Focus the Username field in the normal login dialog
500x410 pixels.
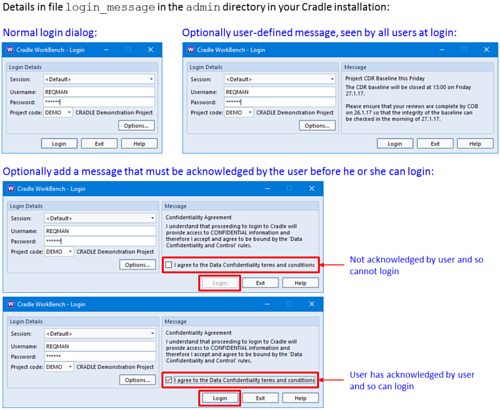[99, 92]
